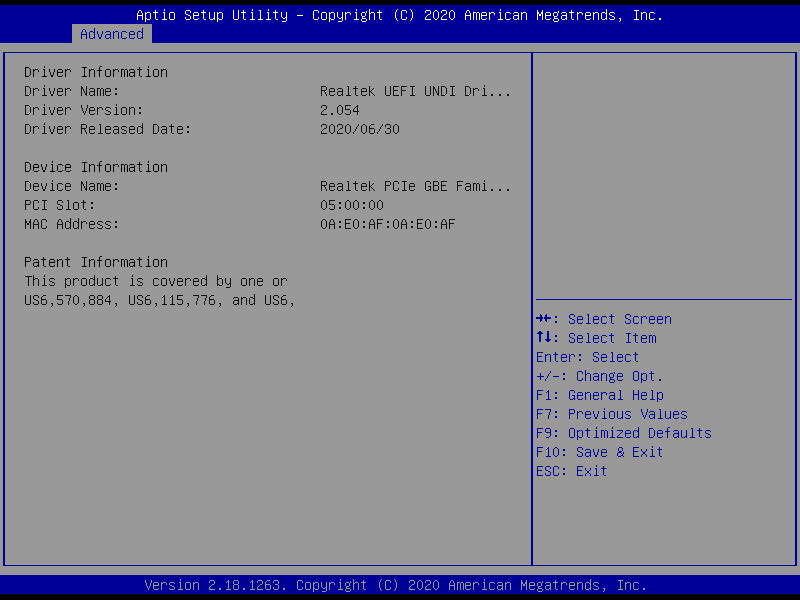Click the Patent Information heading
The image size is (800, 600).
(96, 262)
